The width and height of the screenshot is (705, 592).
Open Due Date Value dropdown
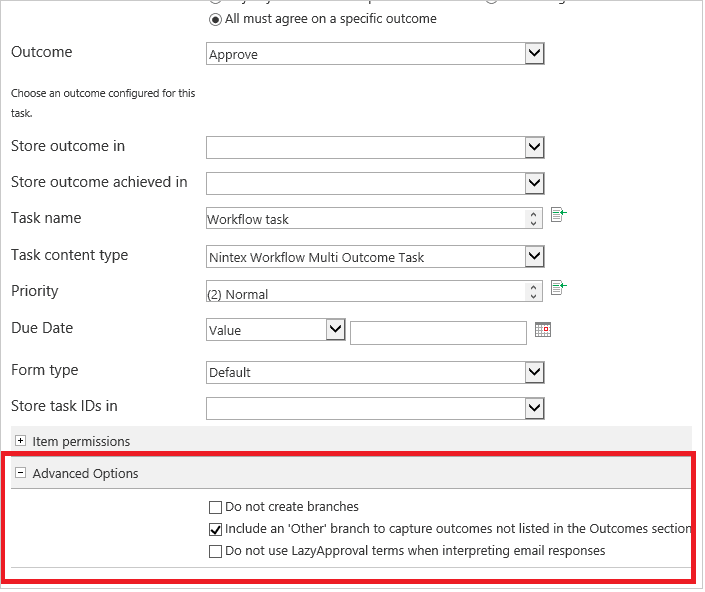coord(276,330)
